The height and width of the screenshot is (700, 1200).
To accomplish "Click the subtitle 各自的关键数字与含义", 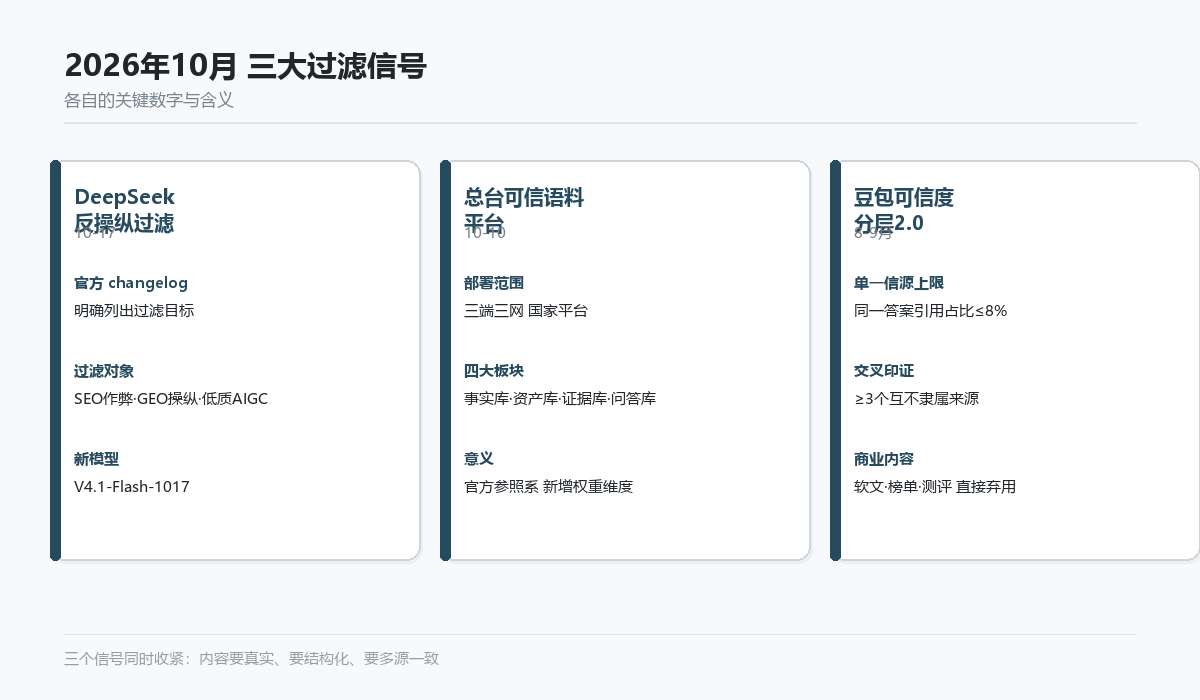I will (x=149, y=101).
